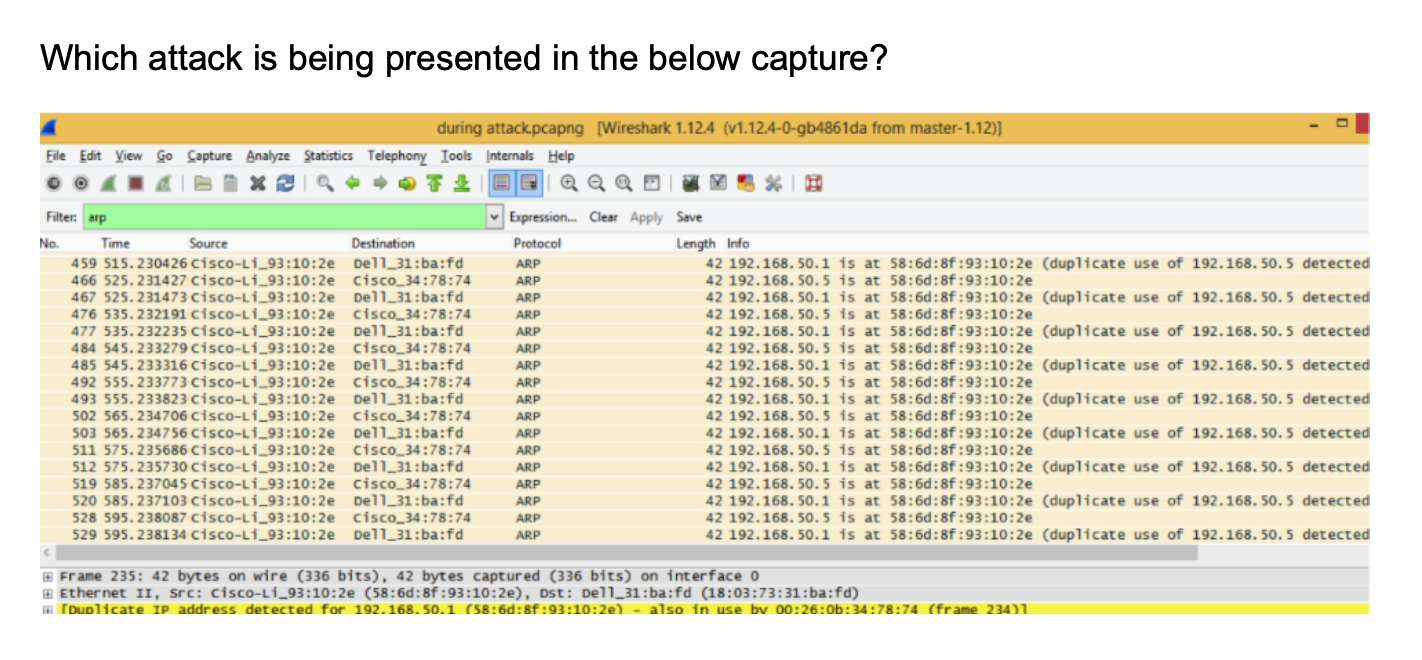Open the Help menu
The height and width of the screenshot is (660, 1422).
coord(562,156)
